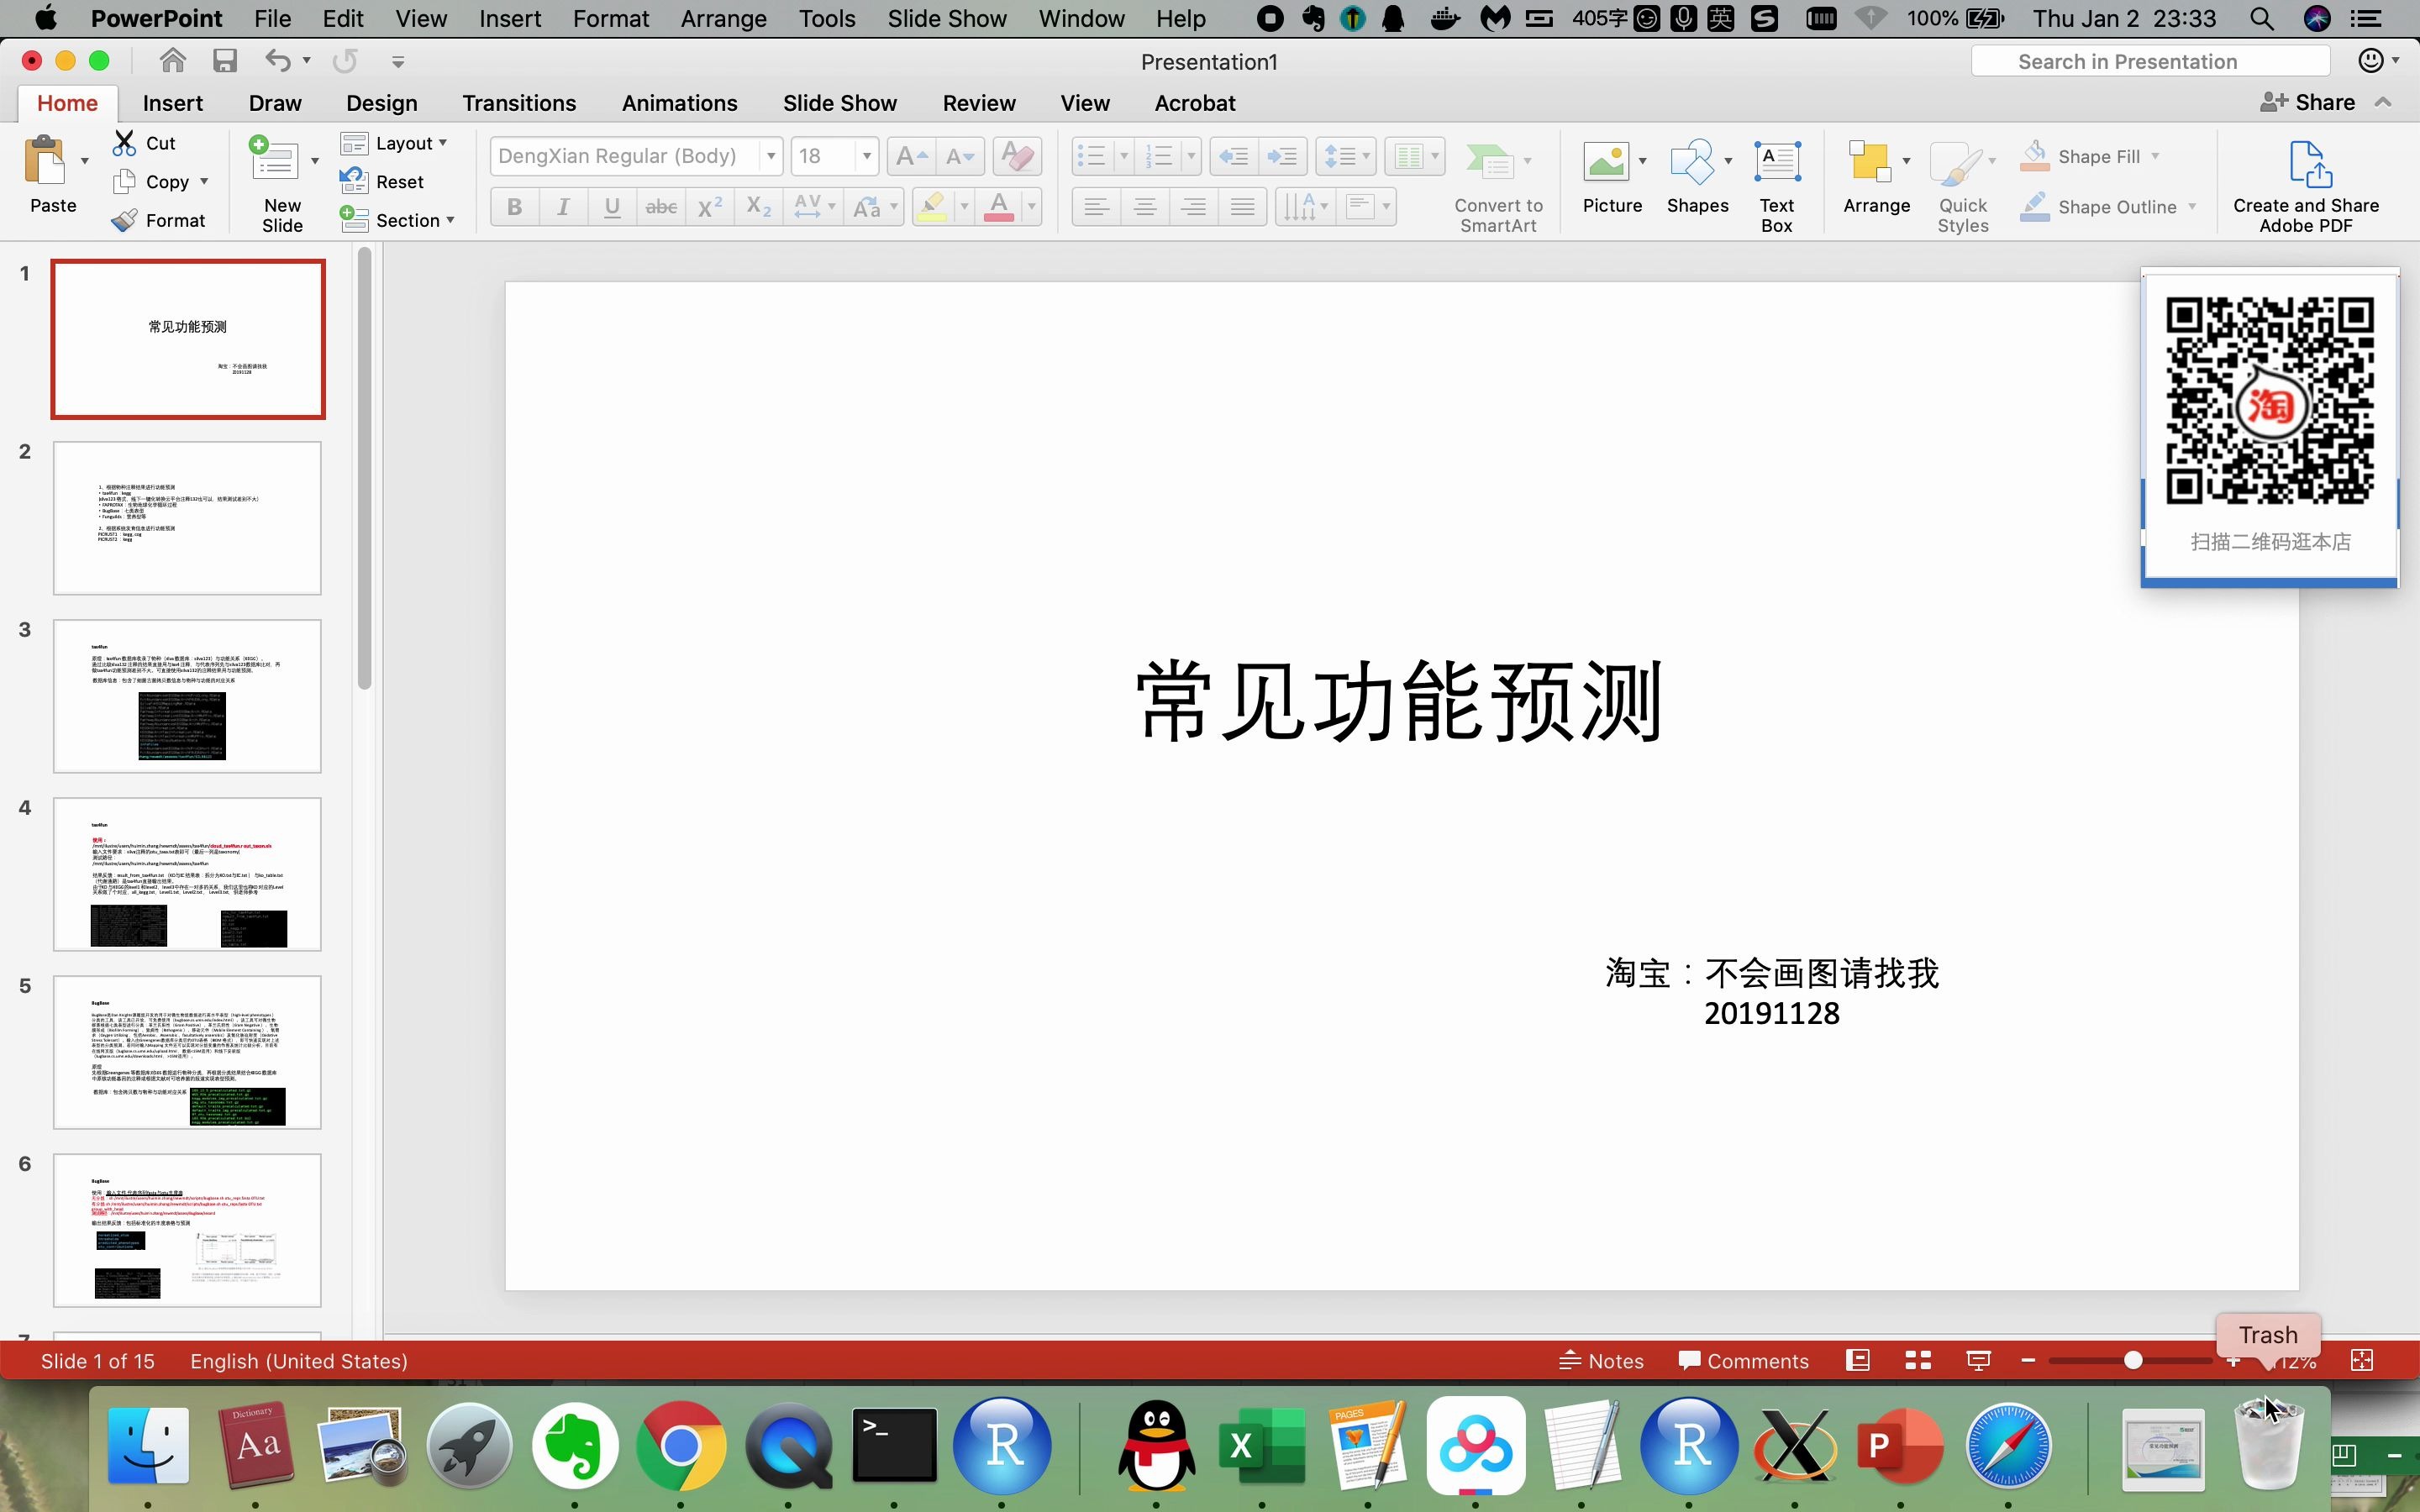Screen dimensions: 2420x1512
Task: Justify text alignment
Action: pos(1243,207)
